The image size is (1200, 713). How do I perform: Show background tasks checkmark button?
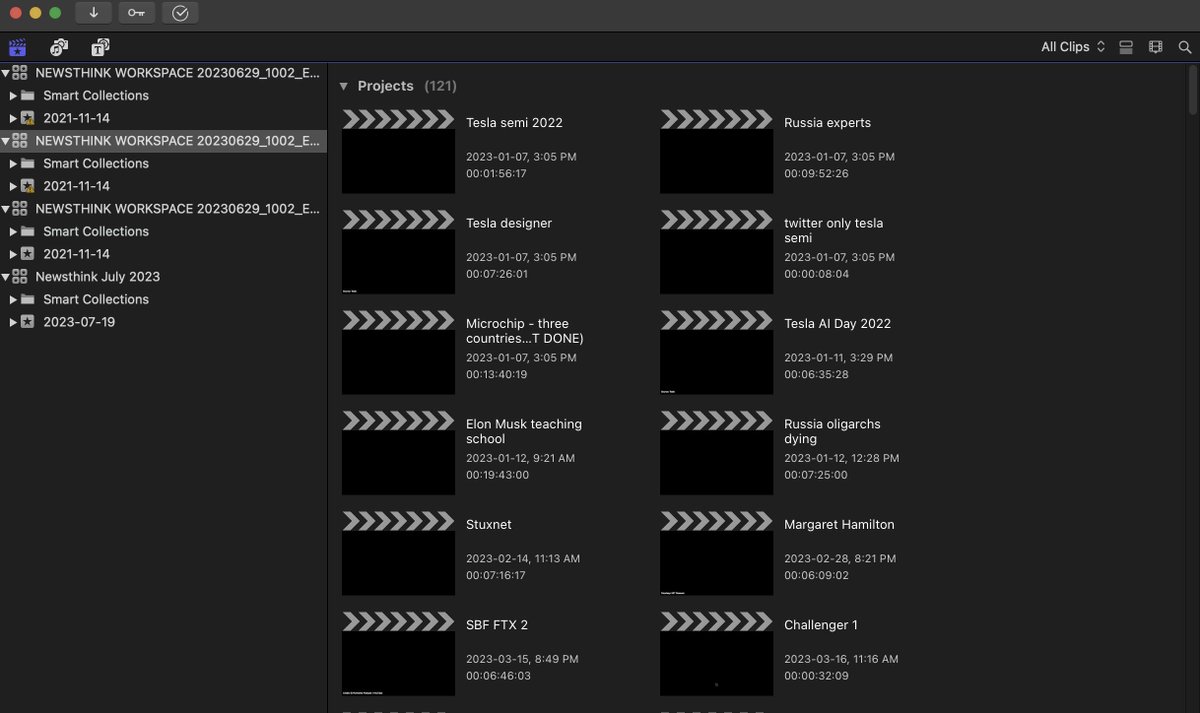click(x=180, y=13)
